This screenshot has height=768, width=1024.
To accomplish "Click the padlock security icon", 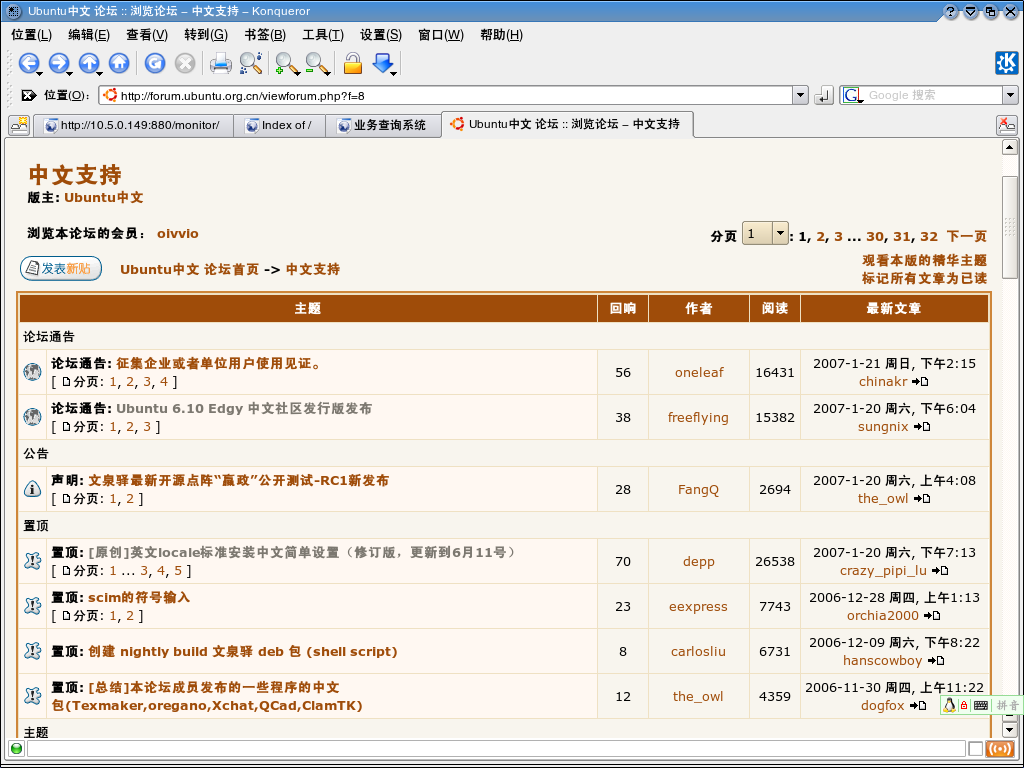I will (353, 63).
